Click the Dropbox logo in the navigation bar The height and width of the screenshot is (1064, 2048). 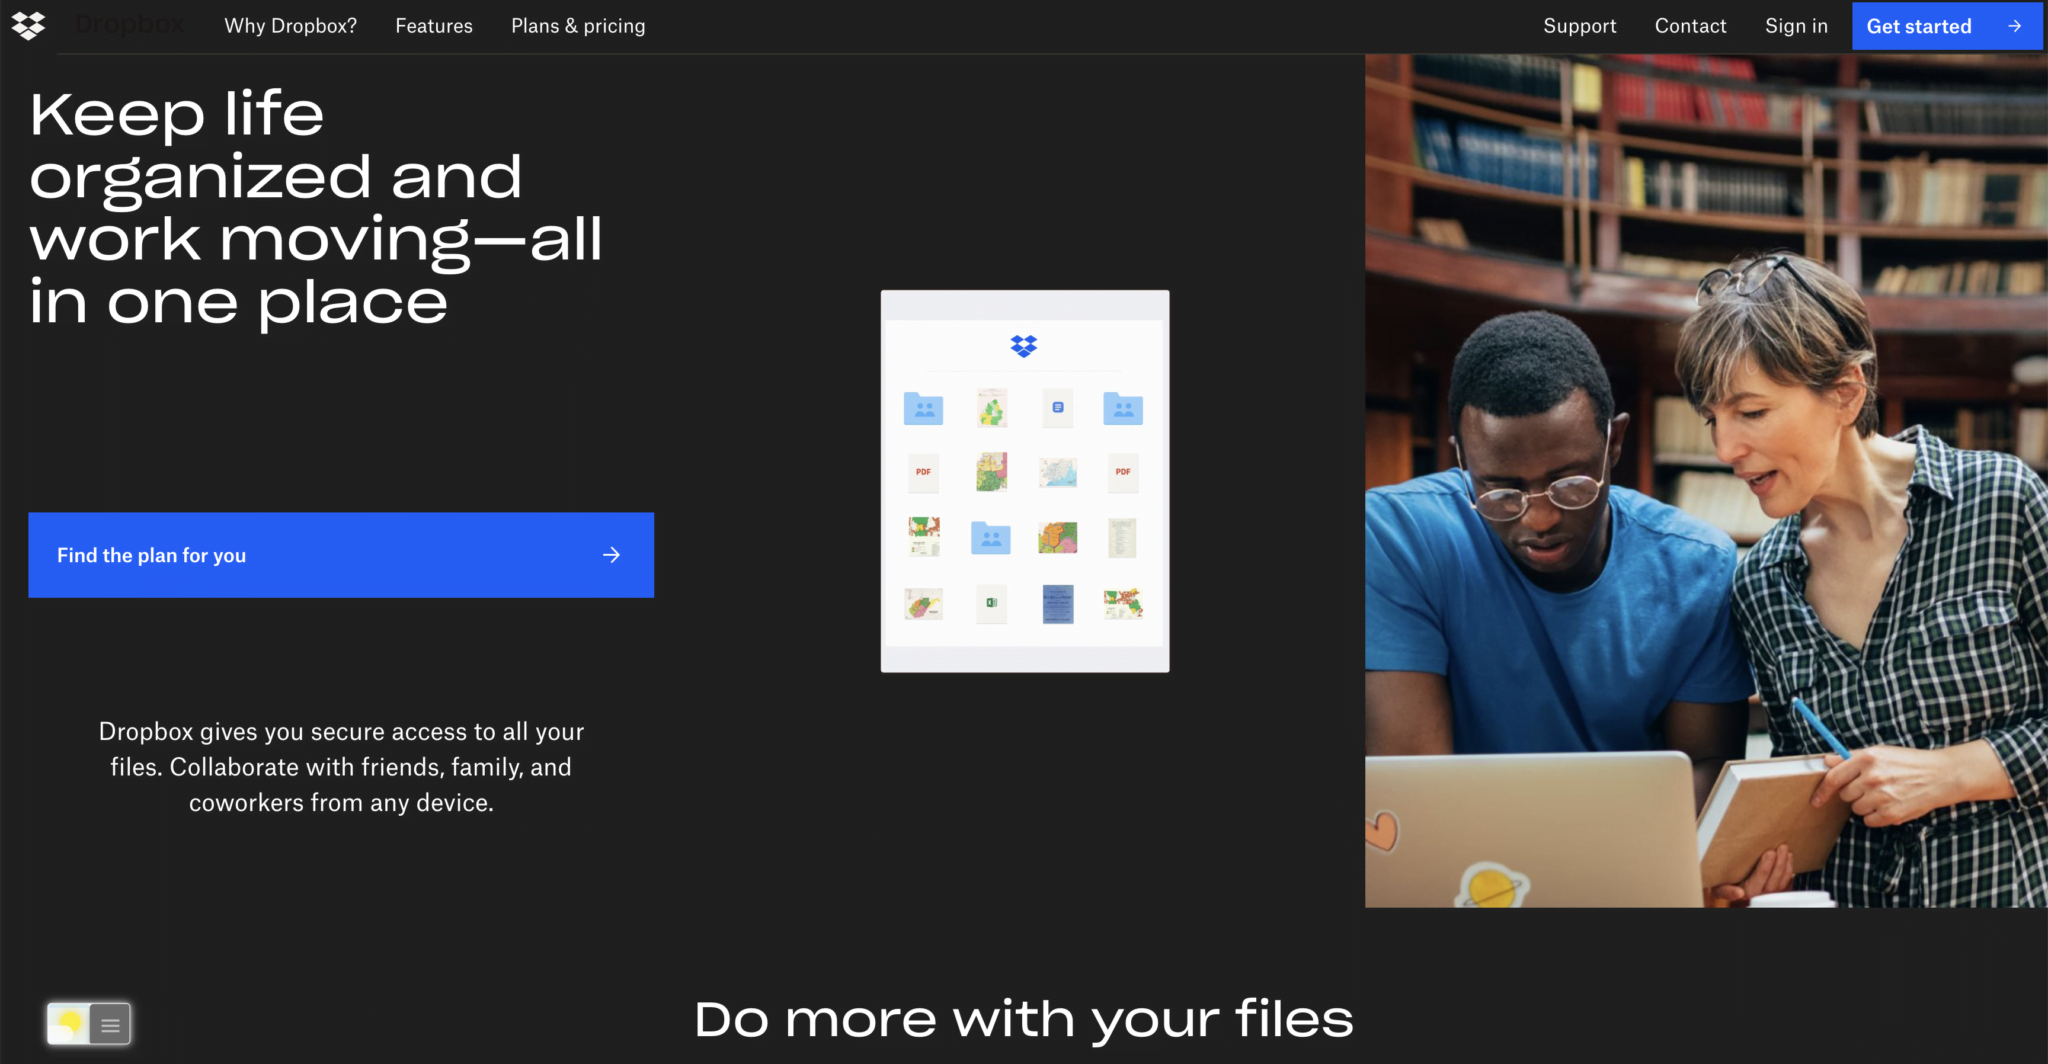(x=28, y=25)
